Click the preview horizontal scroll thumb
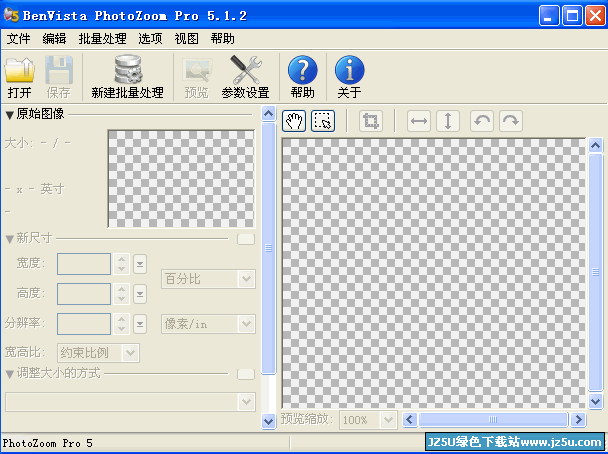 pyautogui.click(x=493, y=419)
